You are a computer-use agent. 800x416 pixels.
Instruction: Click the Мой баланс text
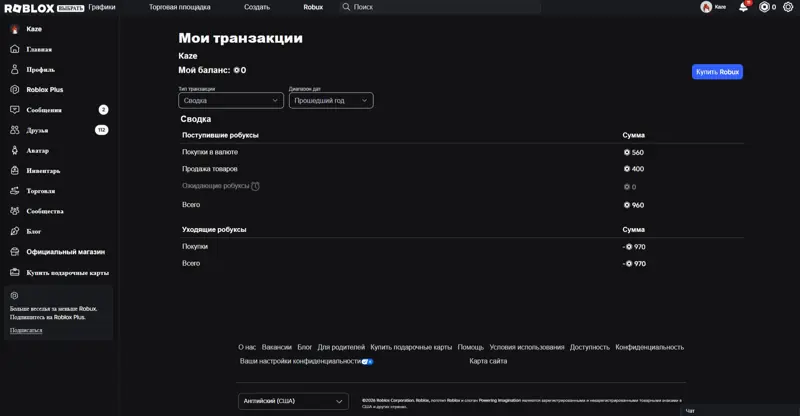coord(204,70)
